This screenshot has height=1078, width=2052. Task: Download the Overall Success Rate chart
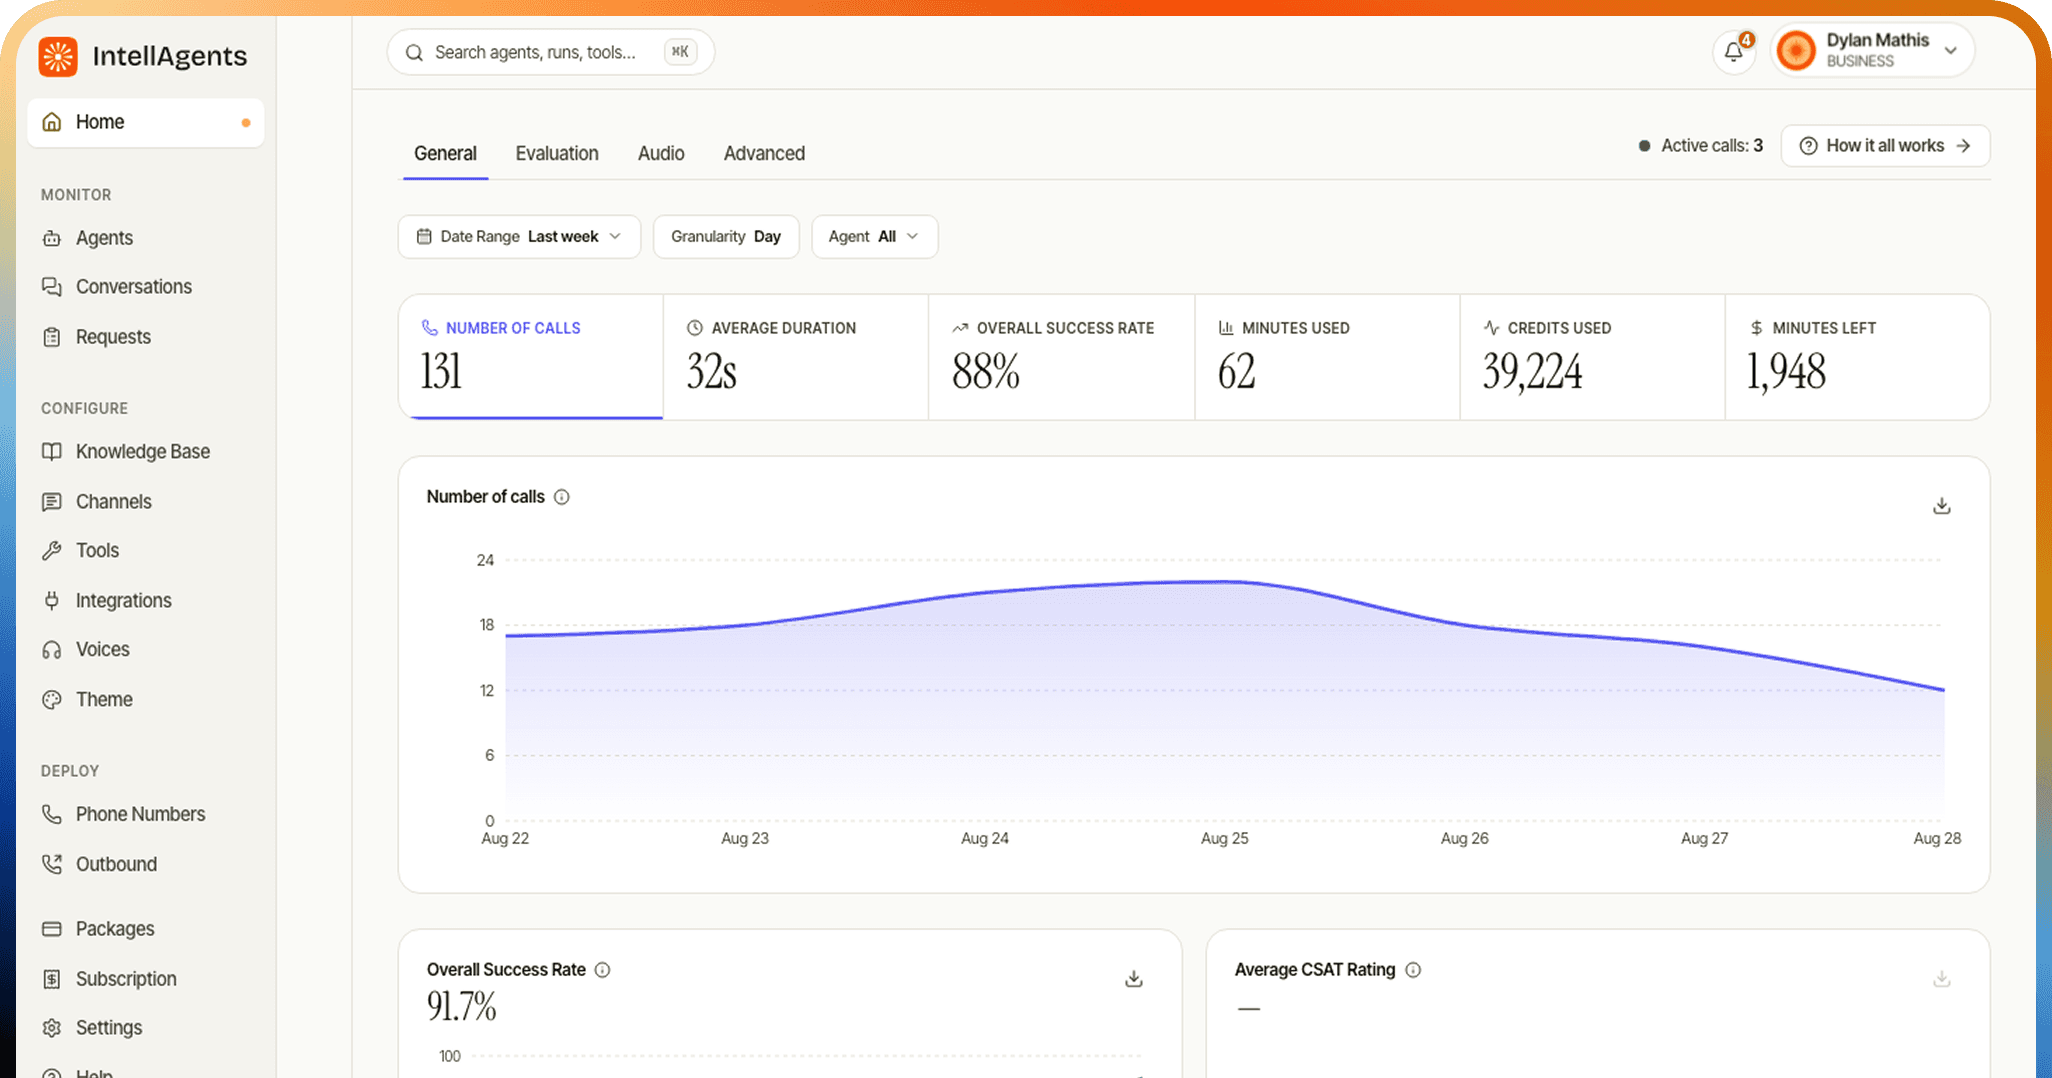click(1134, 979)
